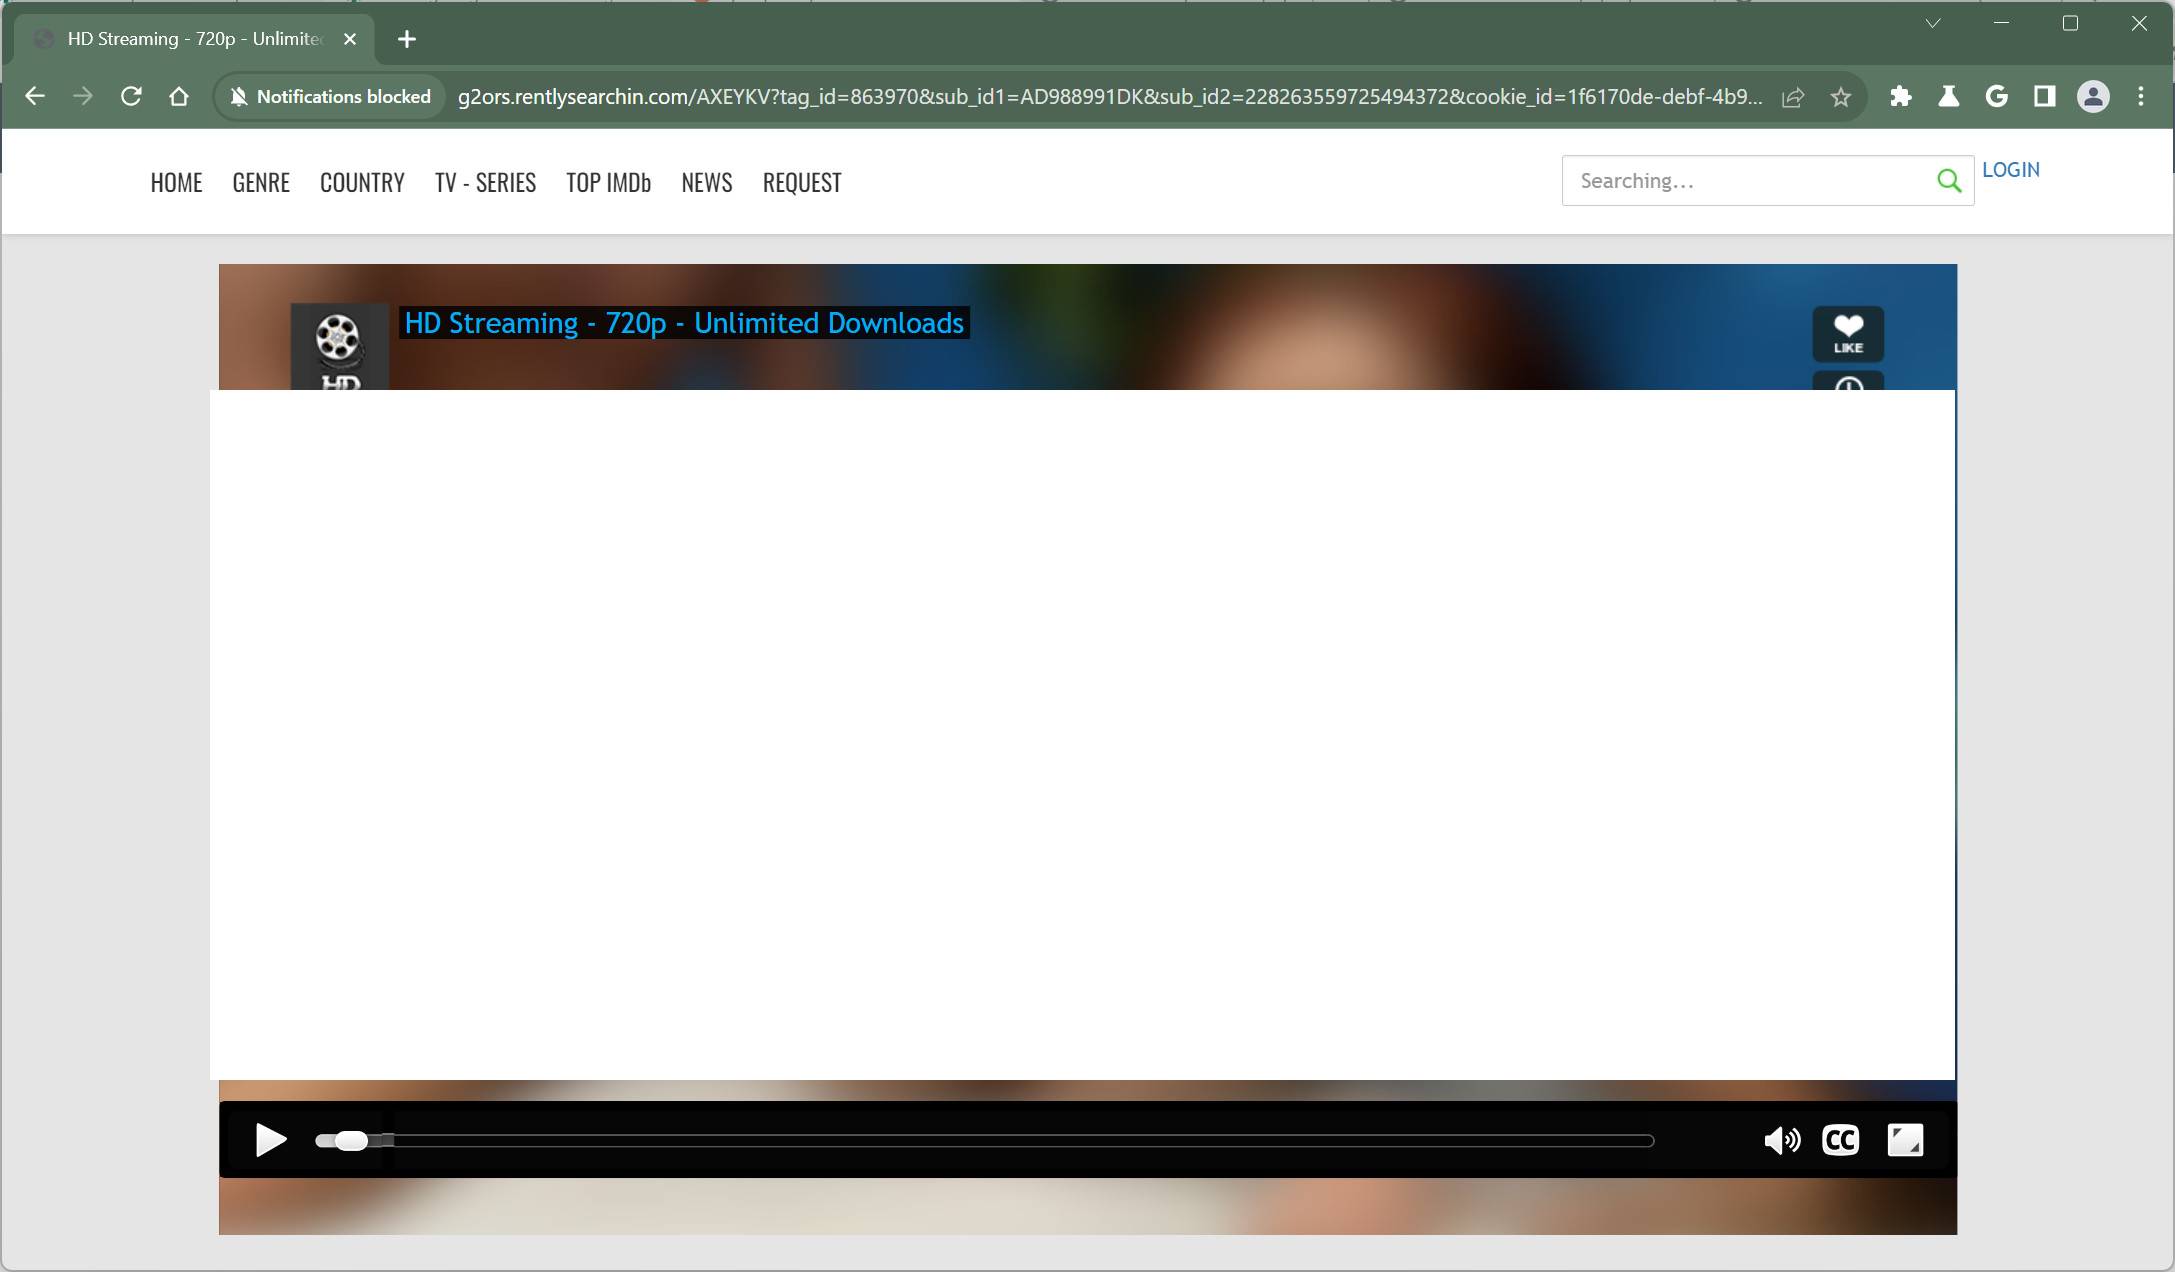Click the green search magnifier icon

point(1948,181)
